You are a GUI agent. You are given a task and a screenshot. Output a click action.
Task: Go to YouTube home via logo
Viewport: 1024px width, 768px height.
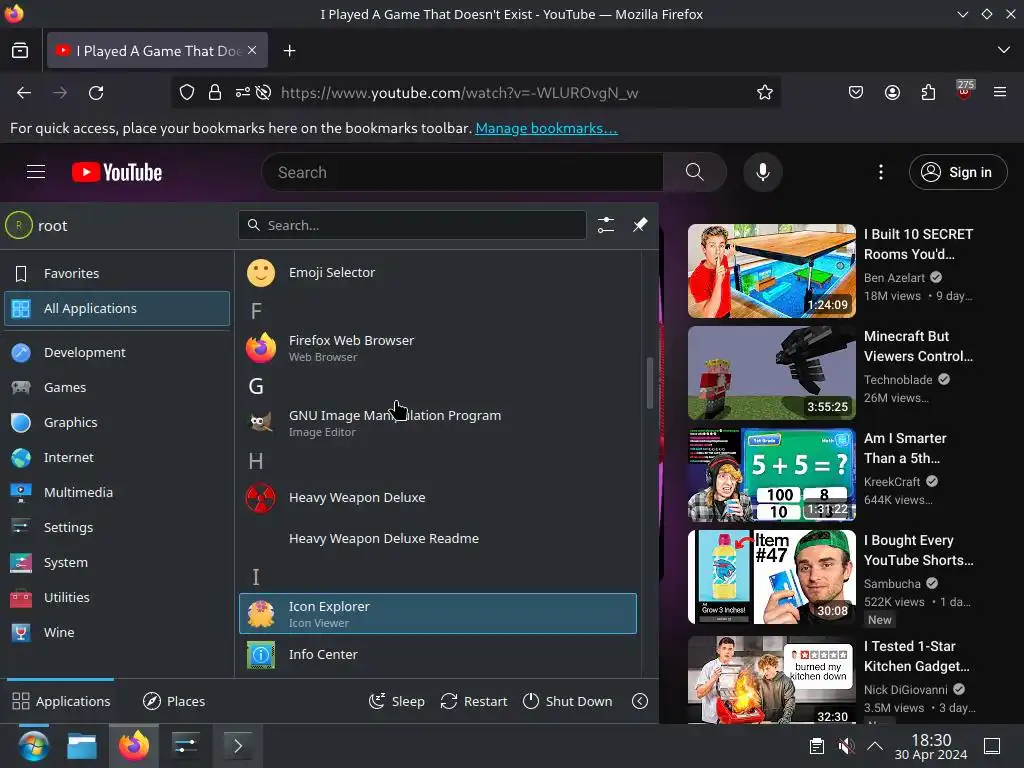[117, 172]
